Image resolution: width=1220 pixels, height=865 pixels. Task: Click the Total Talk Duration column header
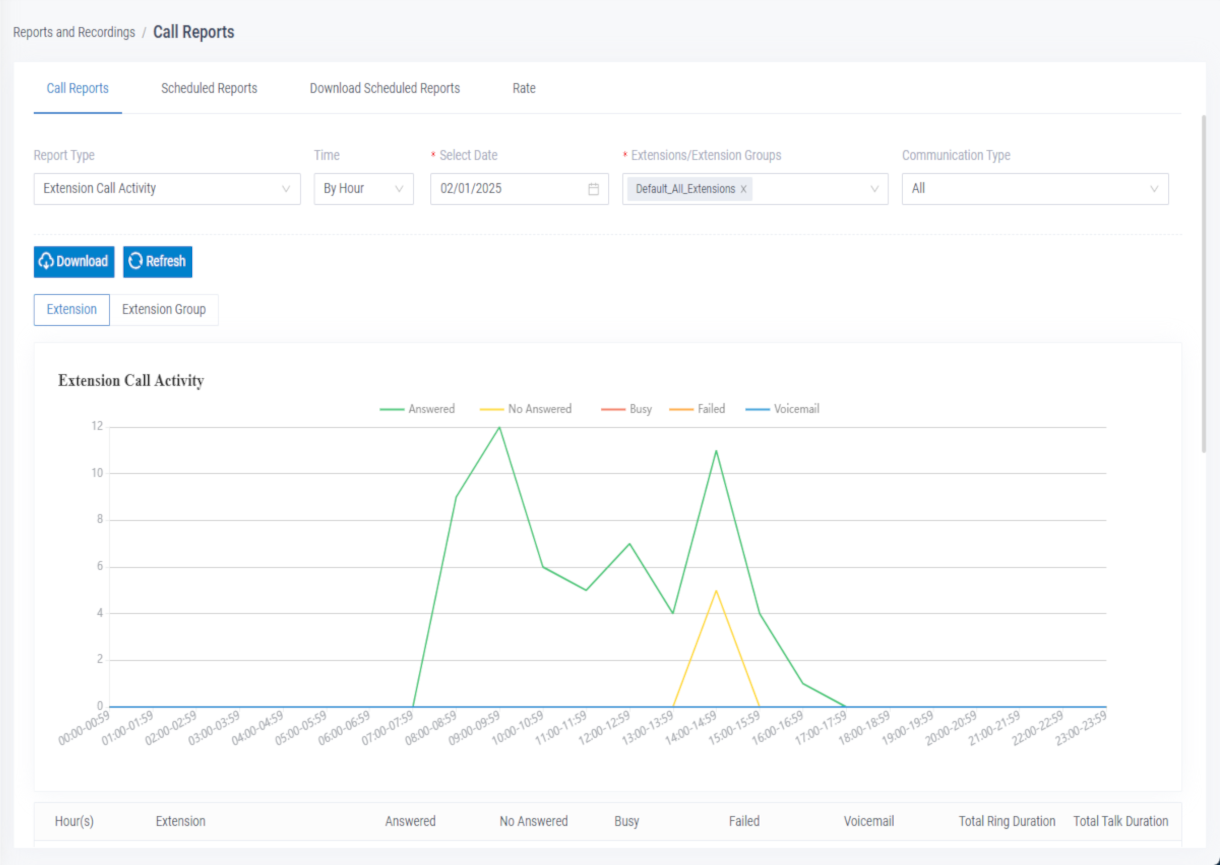pos(1121,821)
